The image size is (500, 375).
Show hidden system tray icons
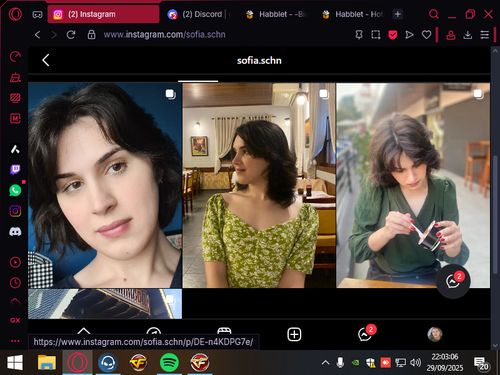pyautogui.click(x=326, y=362)
